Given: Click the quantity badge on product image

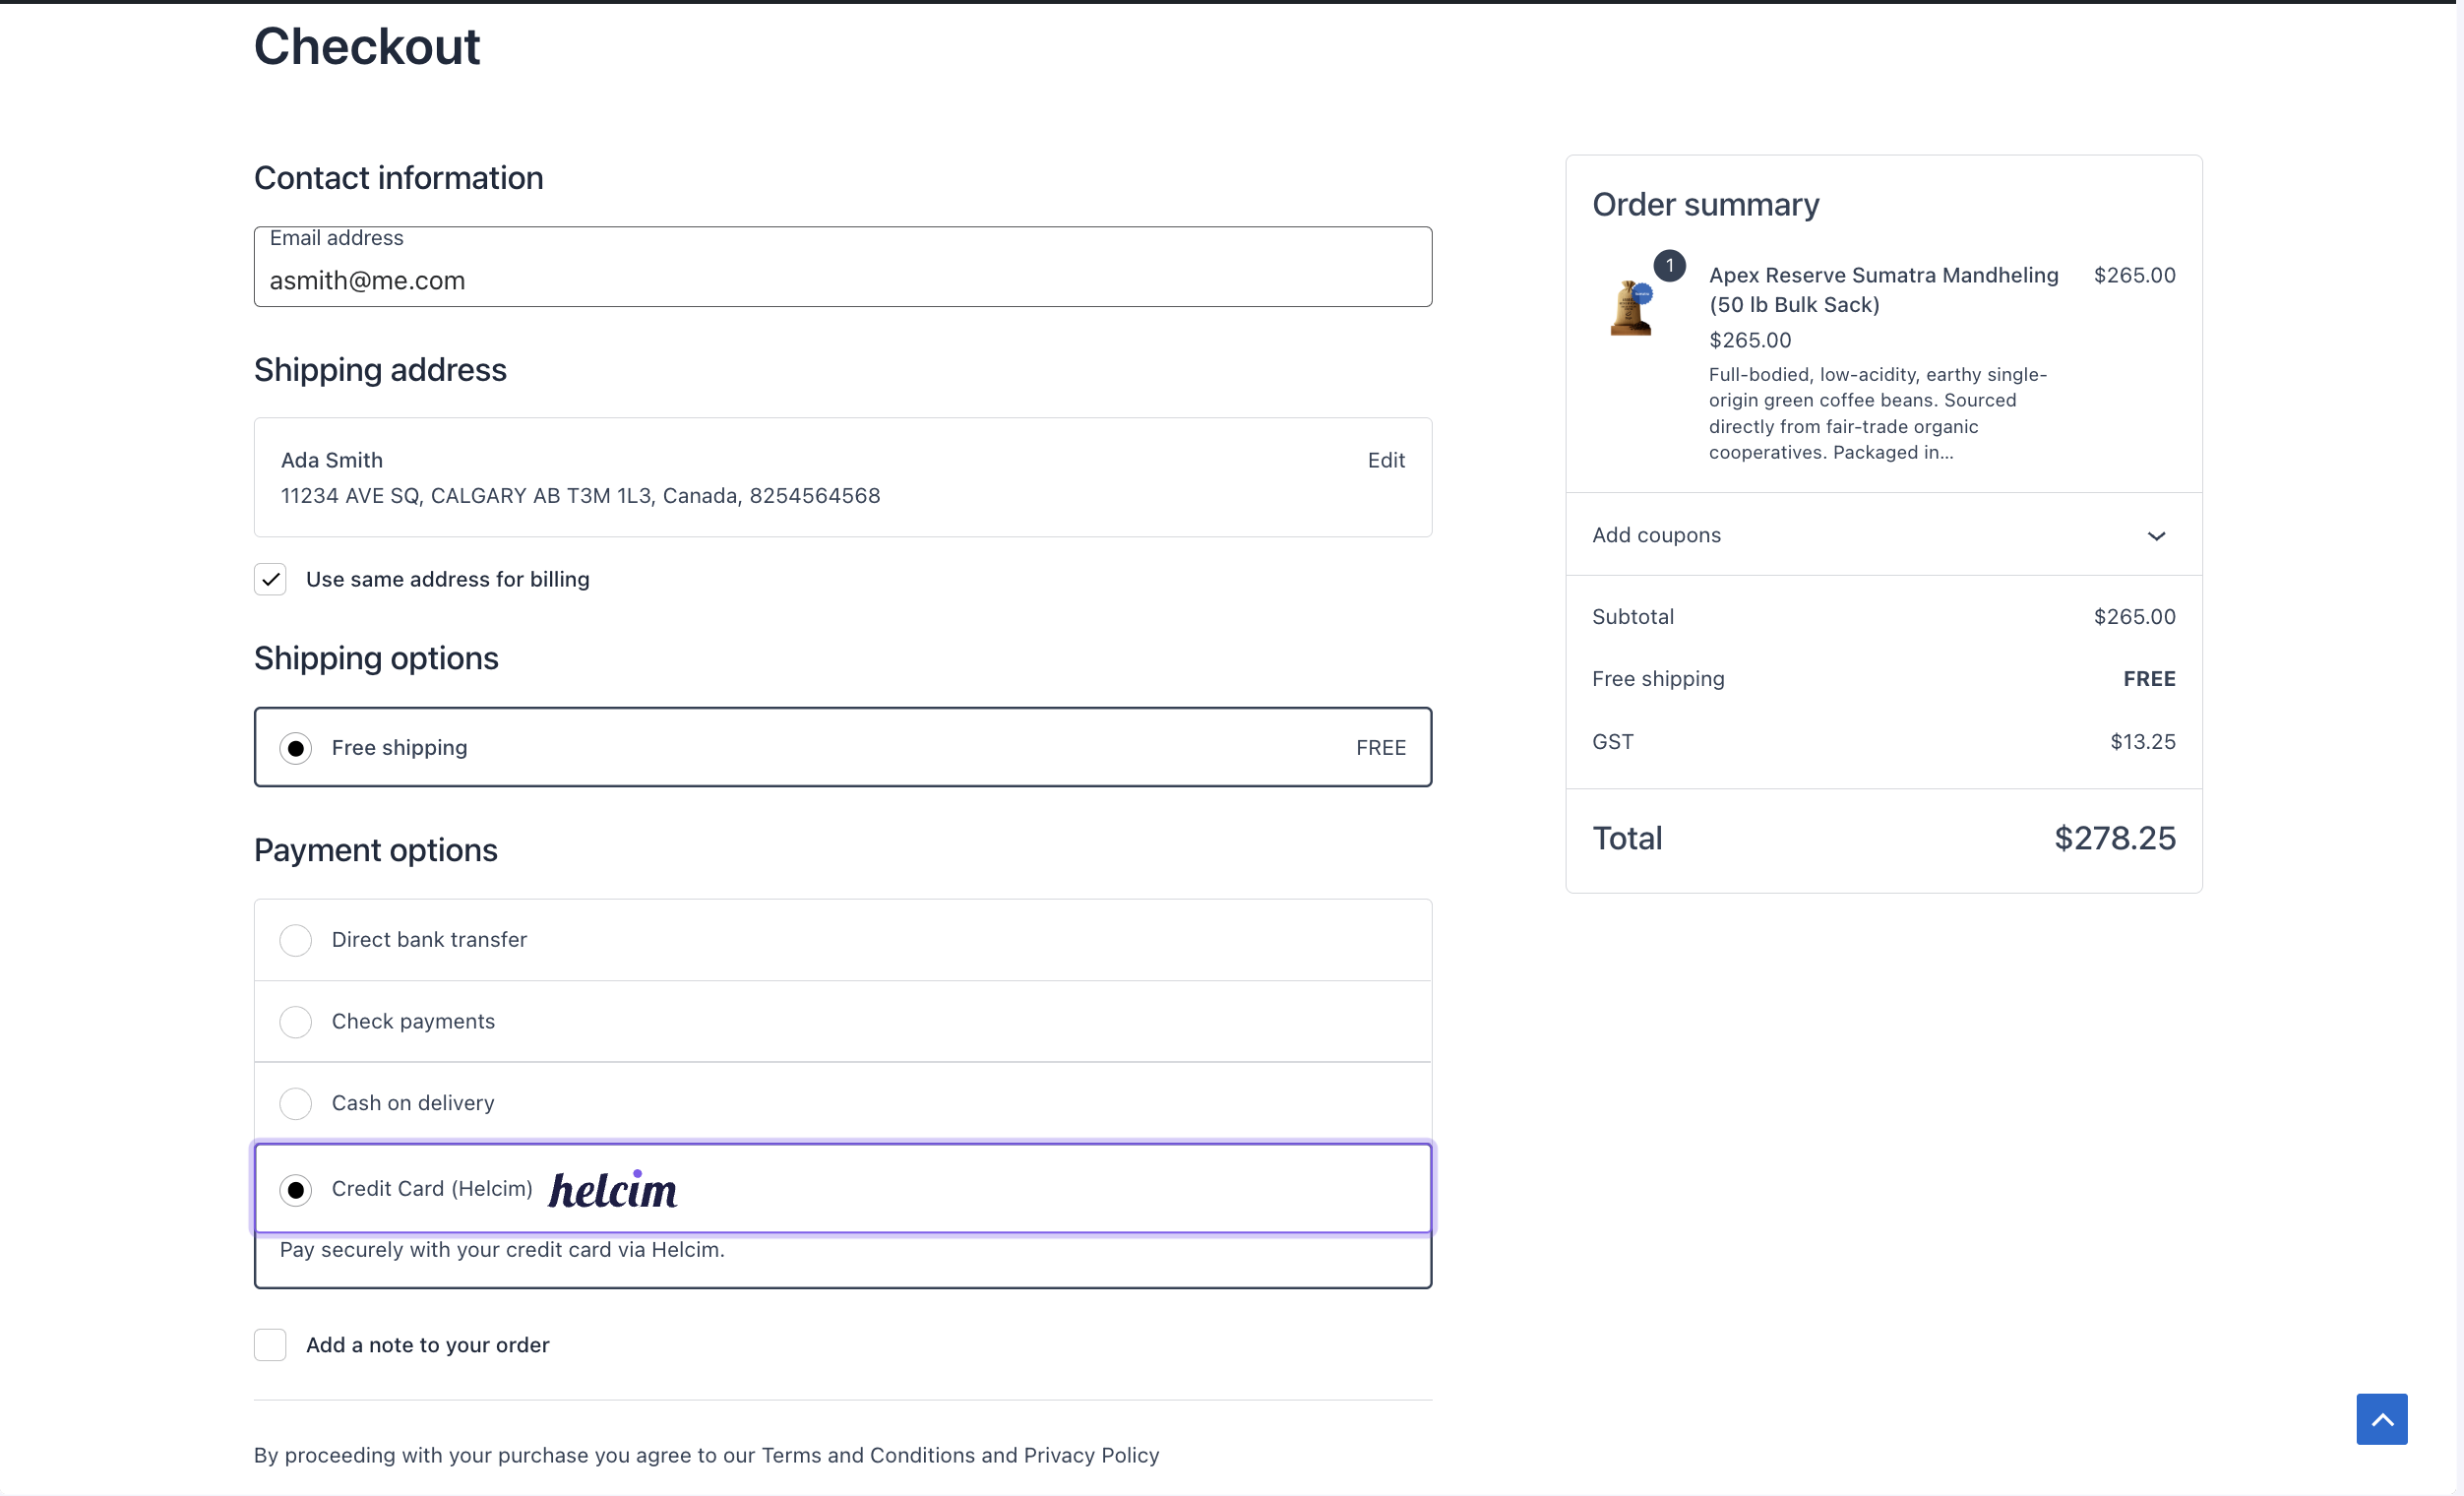Looking at the screenshot, I should tap(1669, 266).
